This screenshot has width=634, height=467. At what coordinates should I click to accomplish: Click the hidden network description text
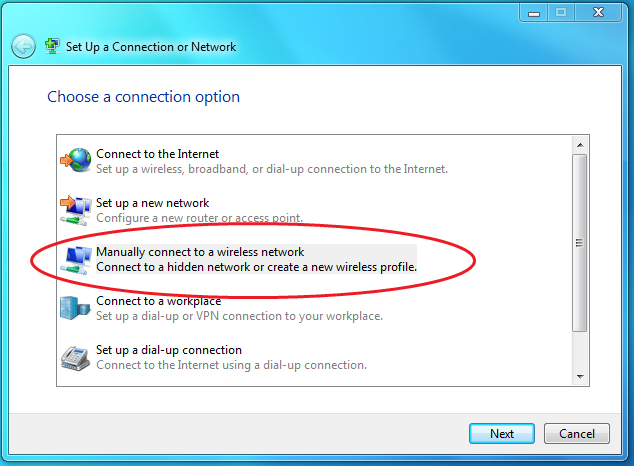(x=256, y=267)
